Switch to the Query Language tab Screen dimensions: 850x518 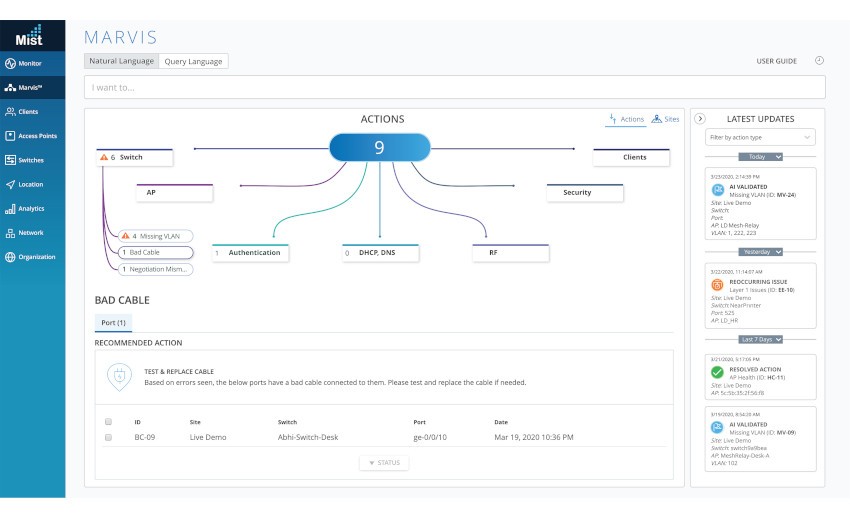click(x=194, y=61)
